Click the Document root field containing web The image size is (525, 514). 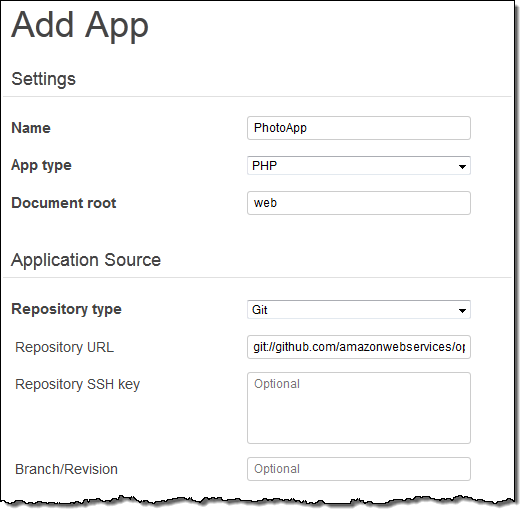point(359,203)
